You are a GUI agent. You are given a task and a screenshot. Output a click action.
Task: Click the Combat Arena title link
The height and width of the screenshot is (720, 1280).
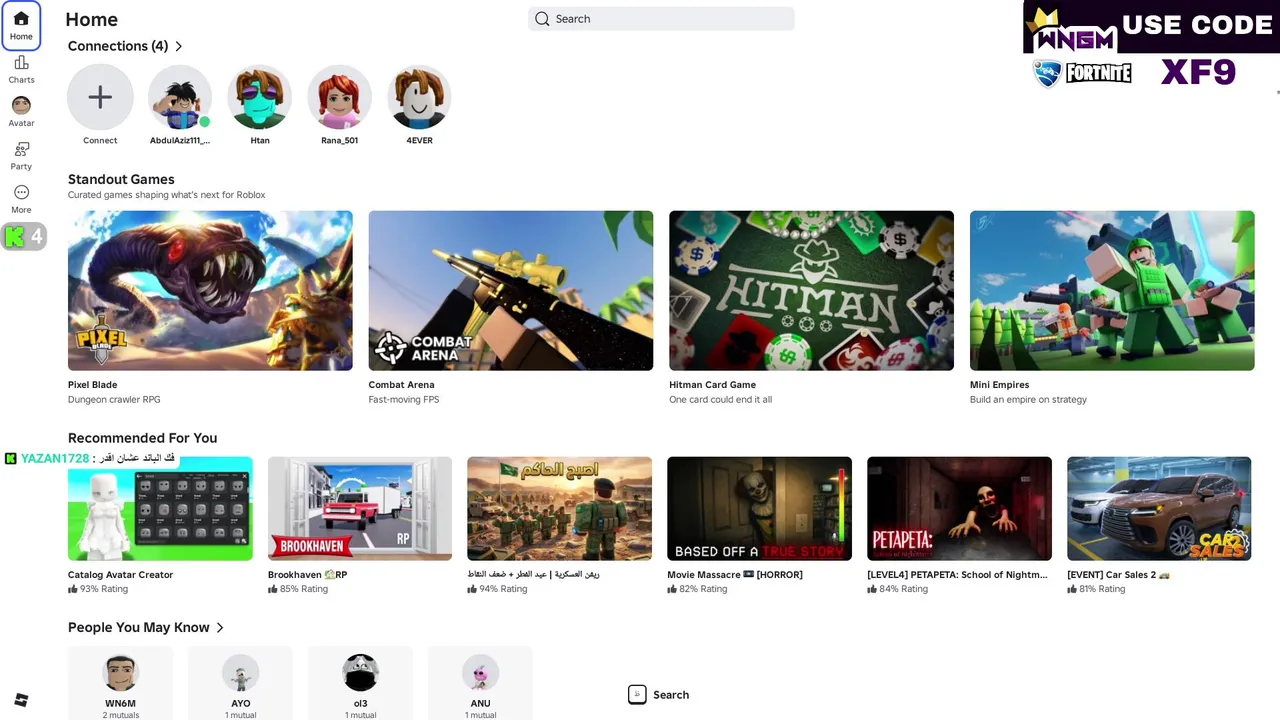click(402, 385)
